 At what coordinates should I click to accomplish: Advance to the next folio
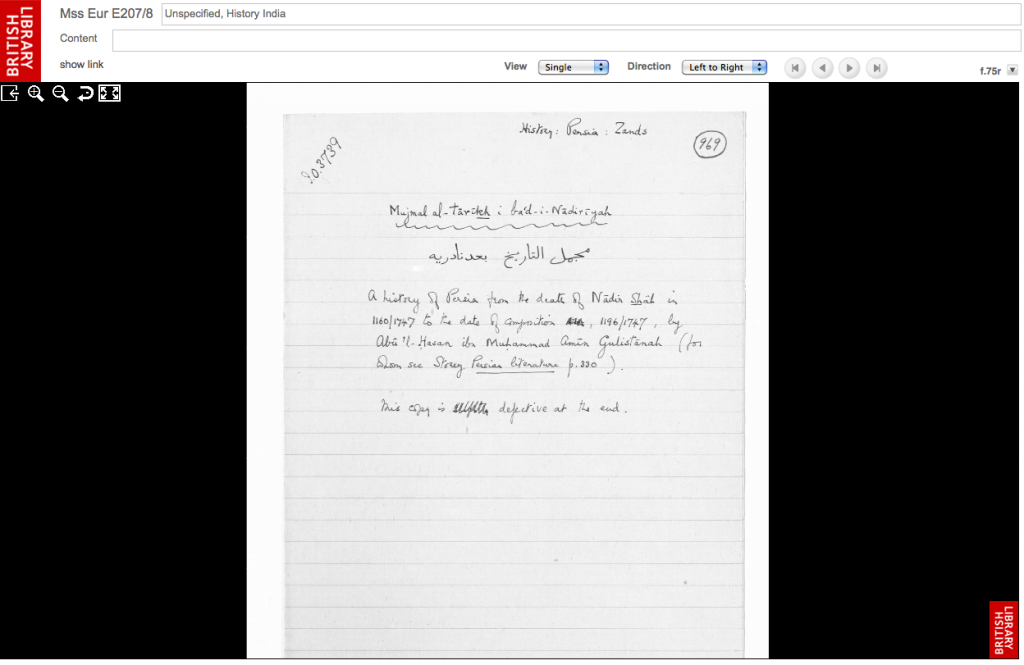click(x=849, y=67)
